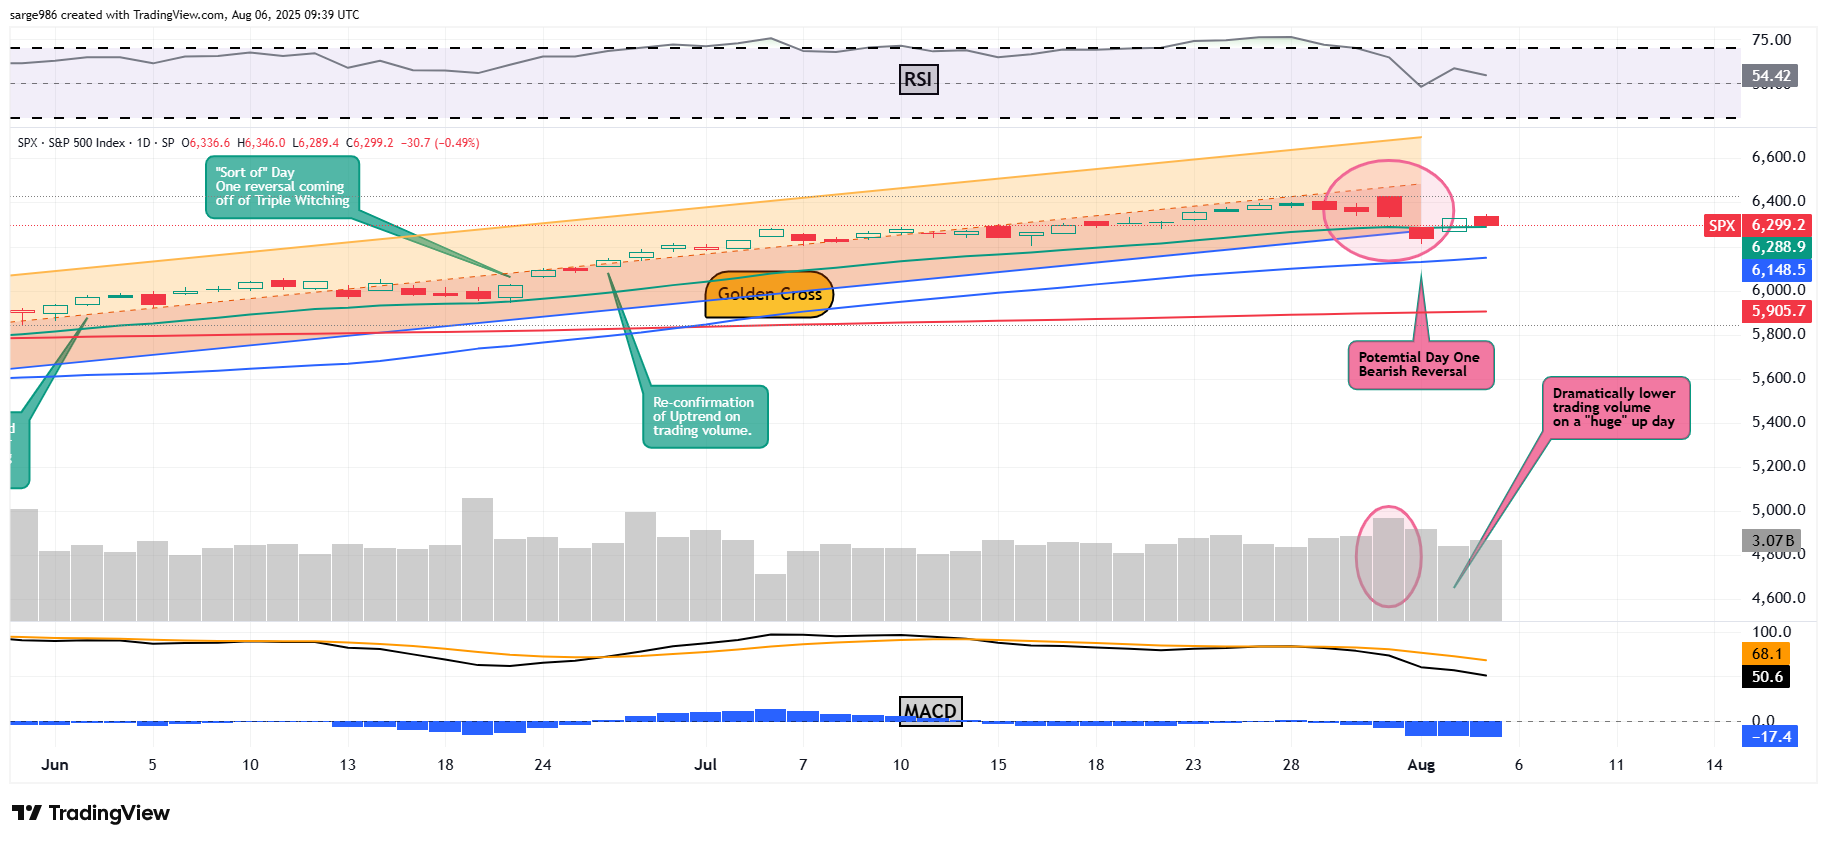Click the Jul marker on the date axis

pos(705,765)
